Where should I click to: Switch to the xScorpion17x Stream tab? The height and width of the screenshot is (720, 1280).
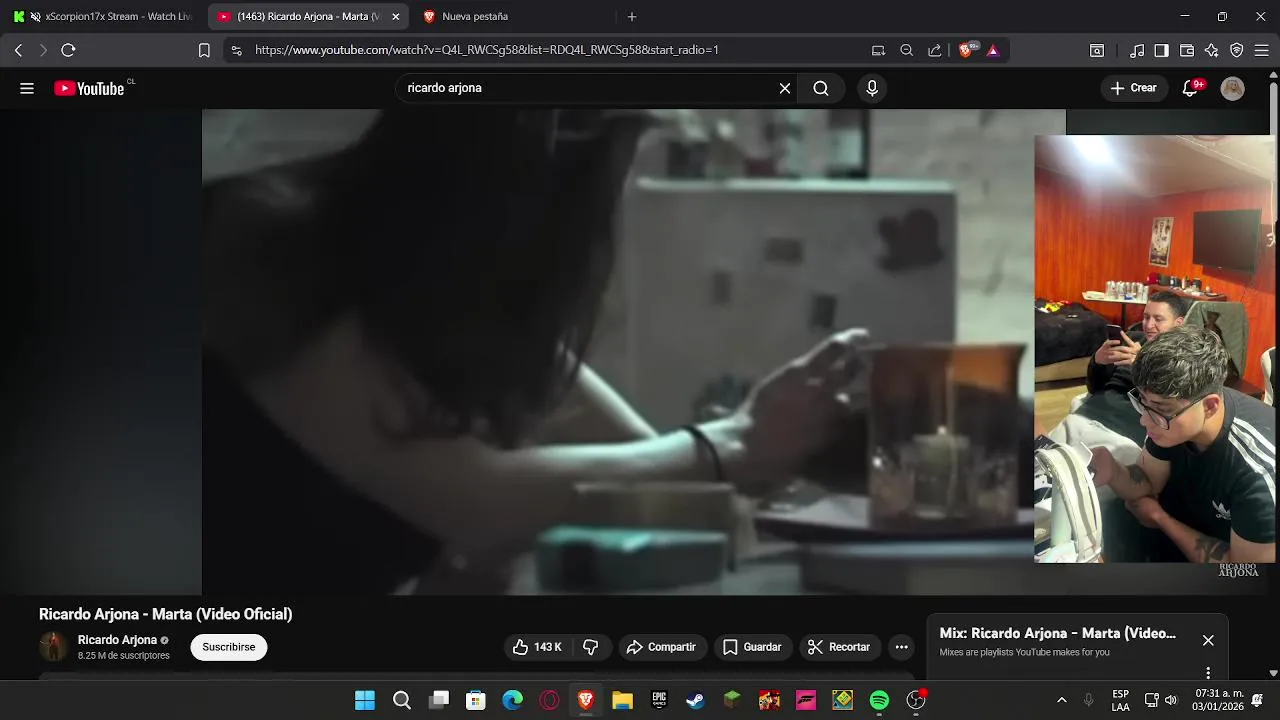103,17
